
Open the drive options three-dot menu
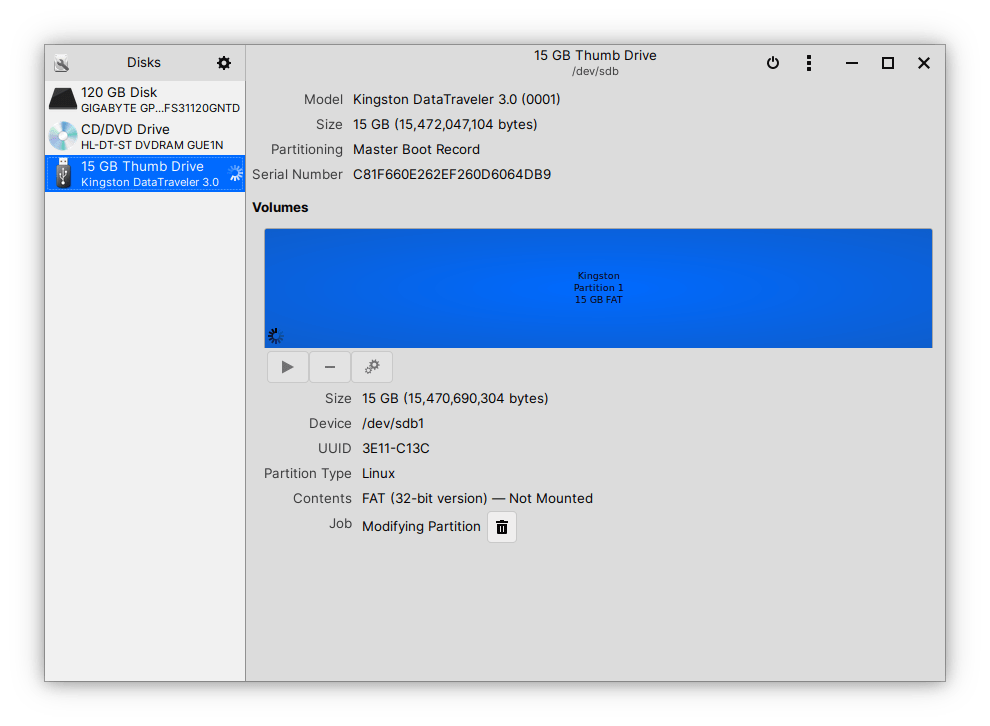[x=809, y=63]
